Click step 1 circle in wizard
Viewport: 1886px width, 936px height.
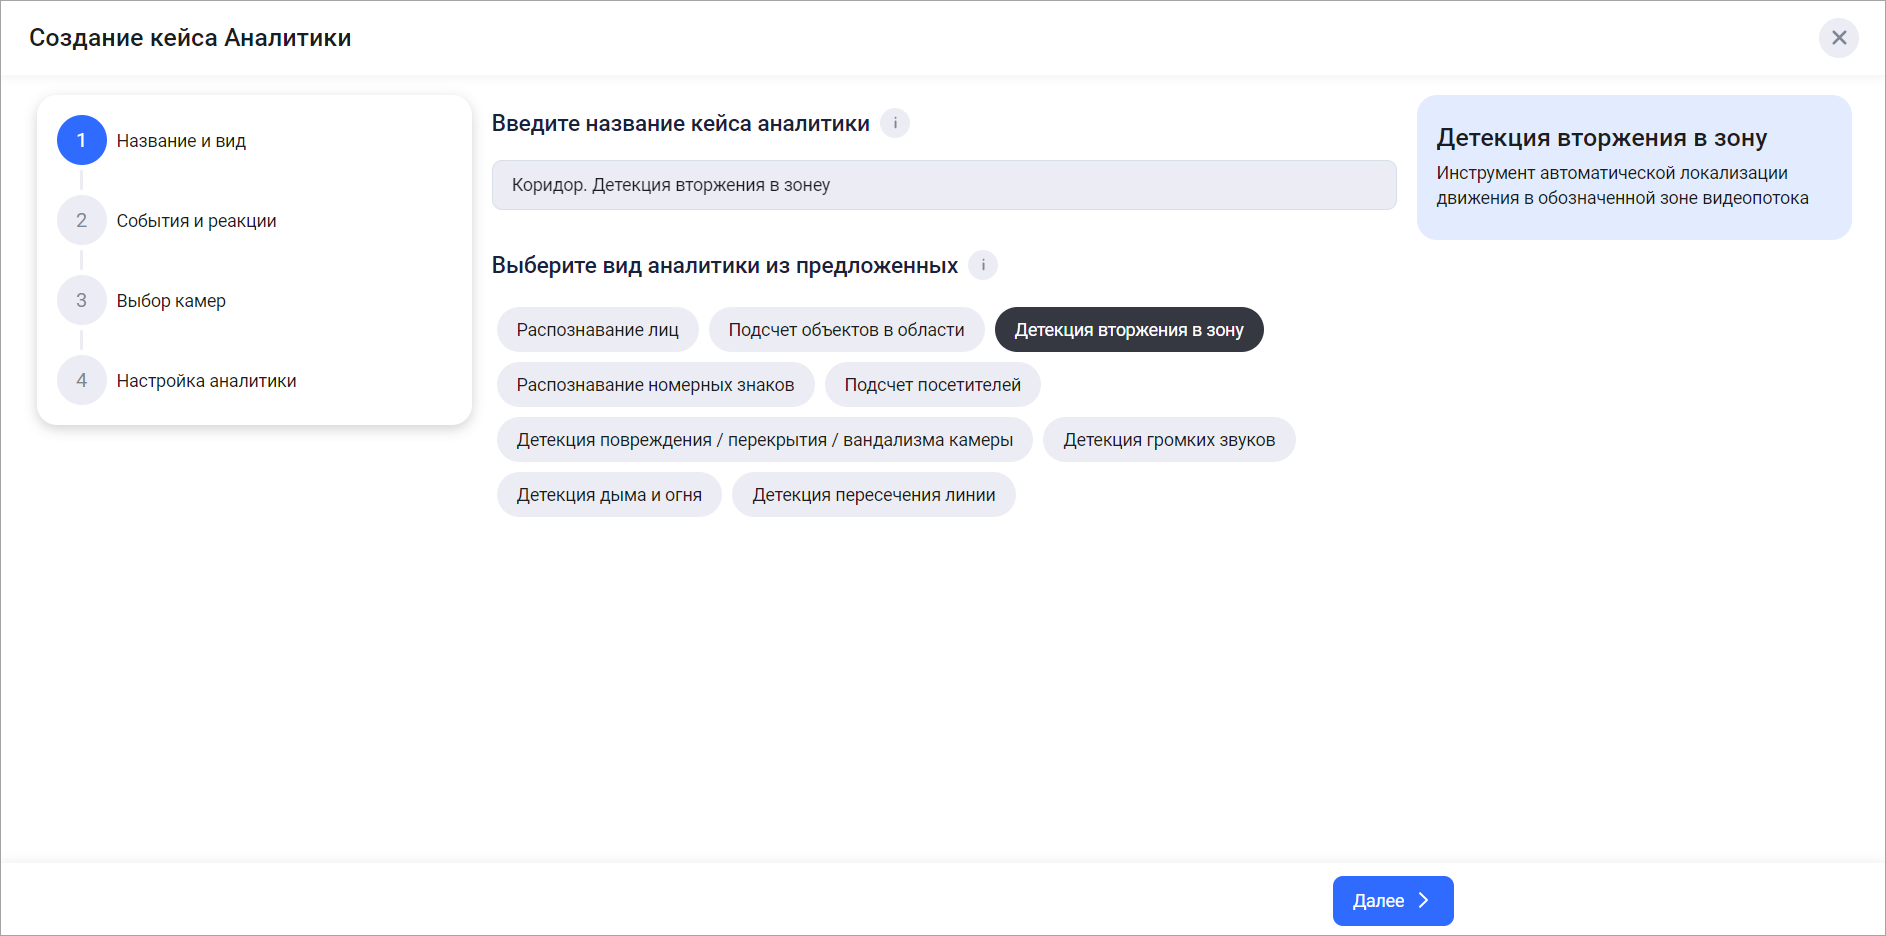pos(82,140)
